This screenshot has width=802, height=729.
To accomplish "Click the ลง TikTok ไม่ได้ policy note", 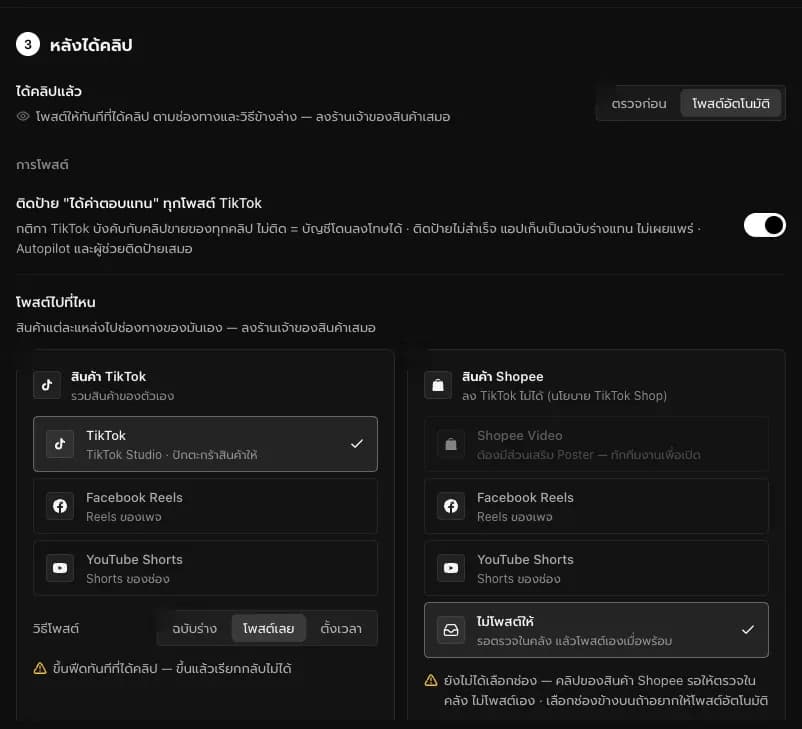I will click(x=565, y=396).
